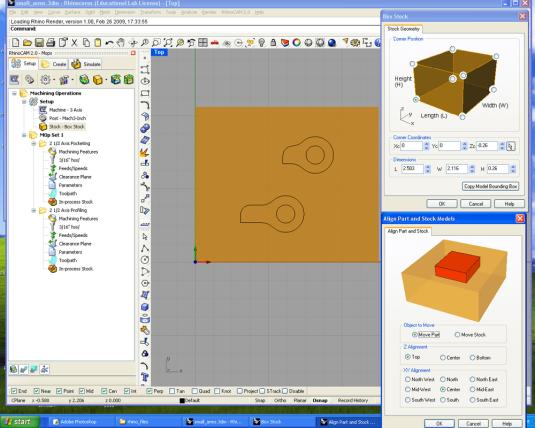535x428 pixels.
Task: Click the RhinoCAM gear preferences icon
Action: click(45, 80)
